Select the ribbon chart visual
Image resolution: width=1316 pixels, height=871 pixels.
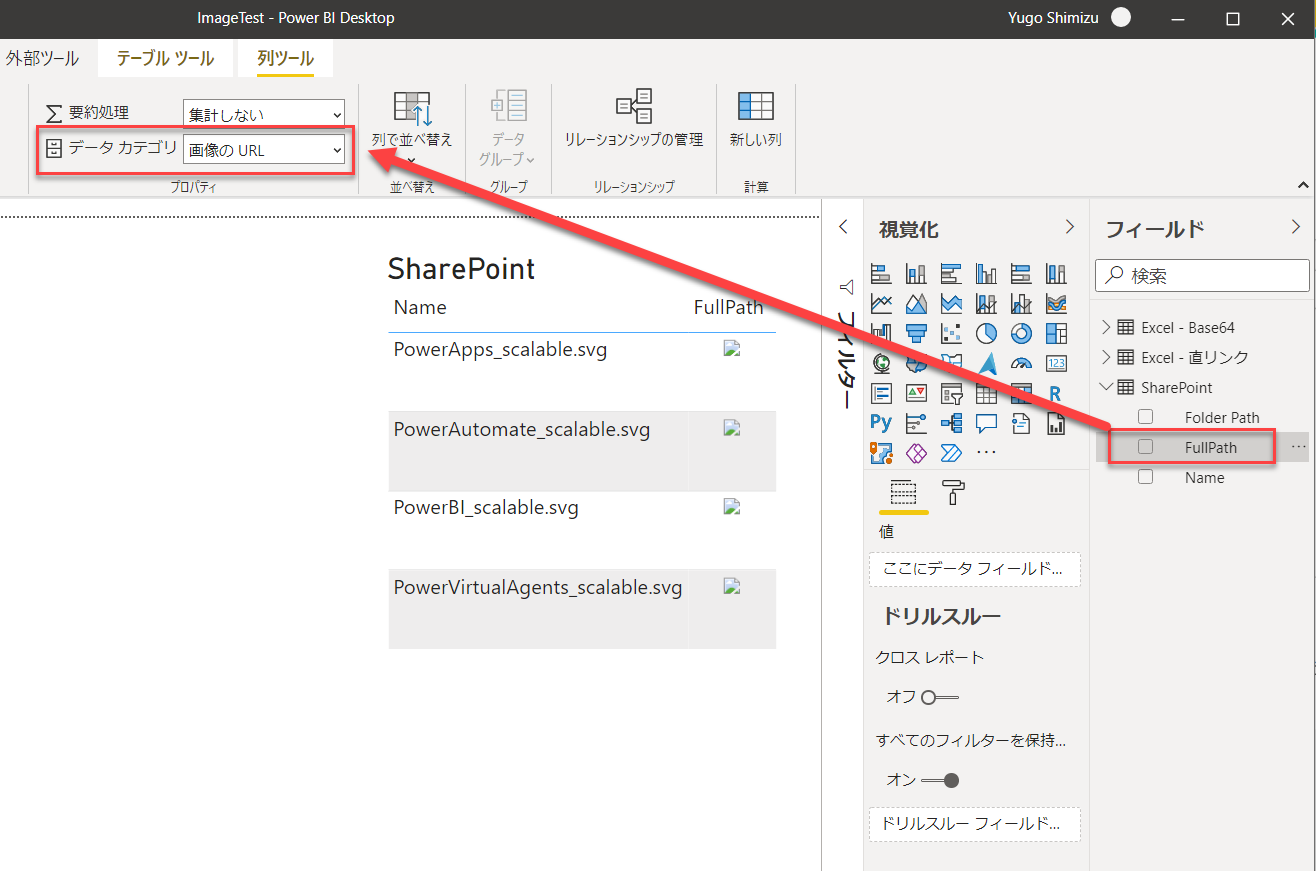(x=1056, y=303)
